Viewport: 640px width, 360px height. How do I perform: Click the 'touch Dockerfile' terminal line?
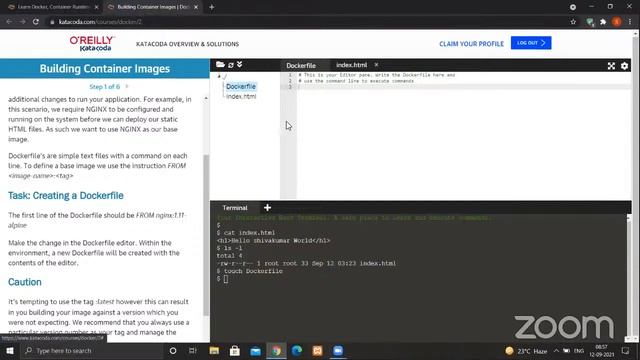coord(250,271)
